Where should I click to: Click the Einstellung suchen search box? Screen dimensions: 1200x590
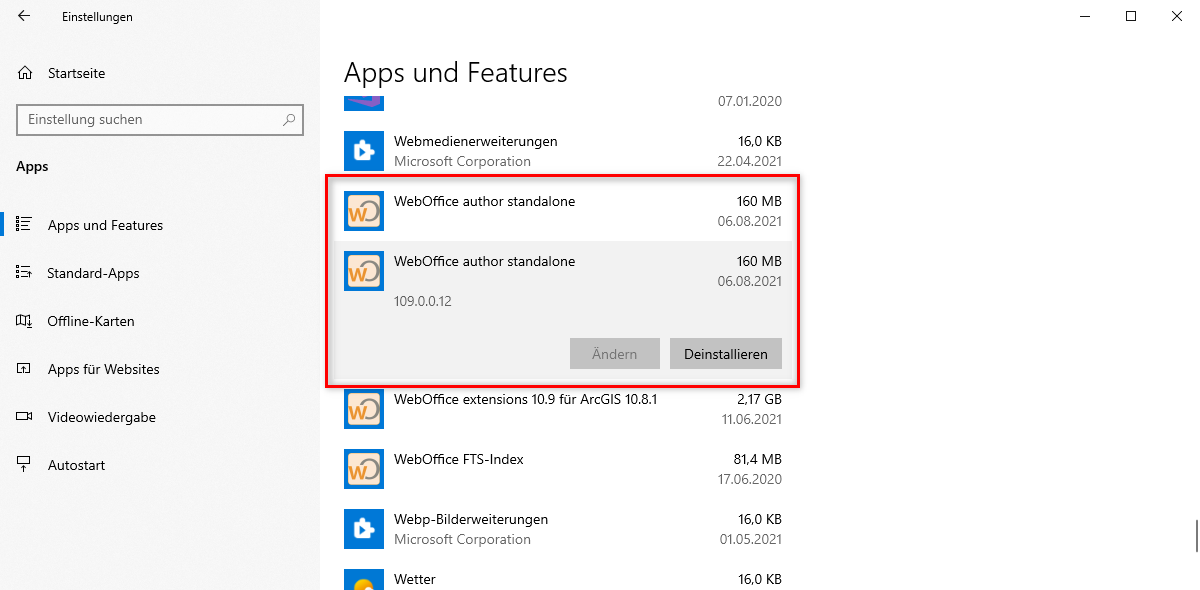160,120
